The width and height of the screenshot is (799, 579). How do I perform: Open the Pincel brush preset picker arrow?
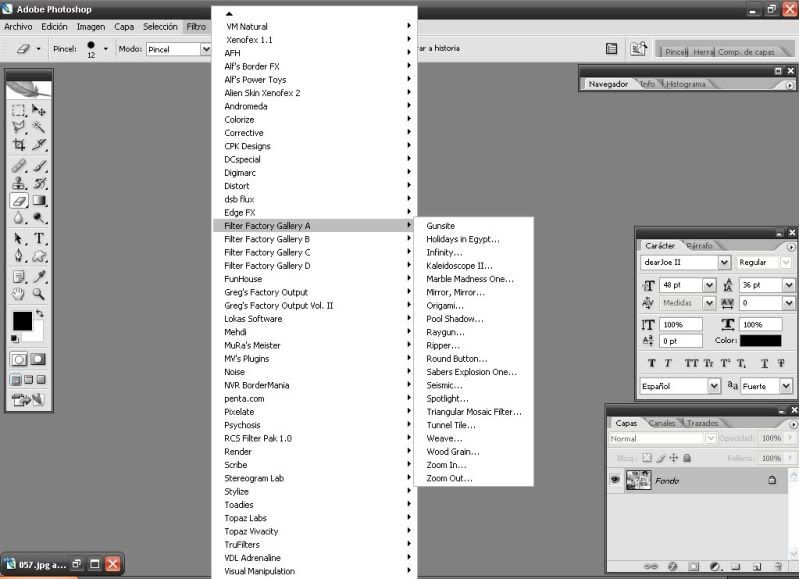coord(105,49)
